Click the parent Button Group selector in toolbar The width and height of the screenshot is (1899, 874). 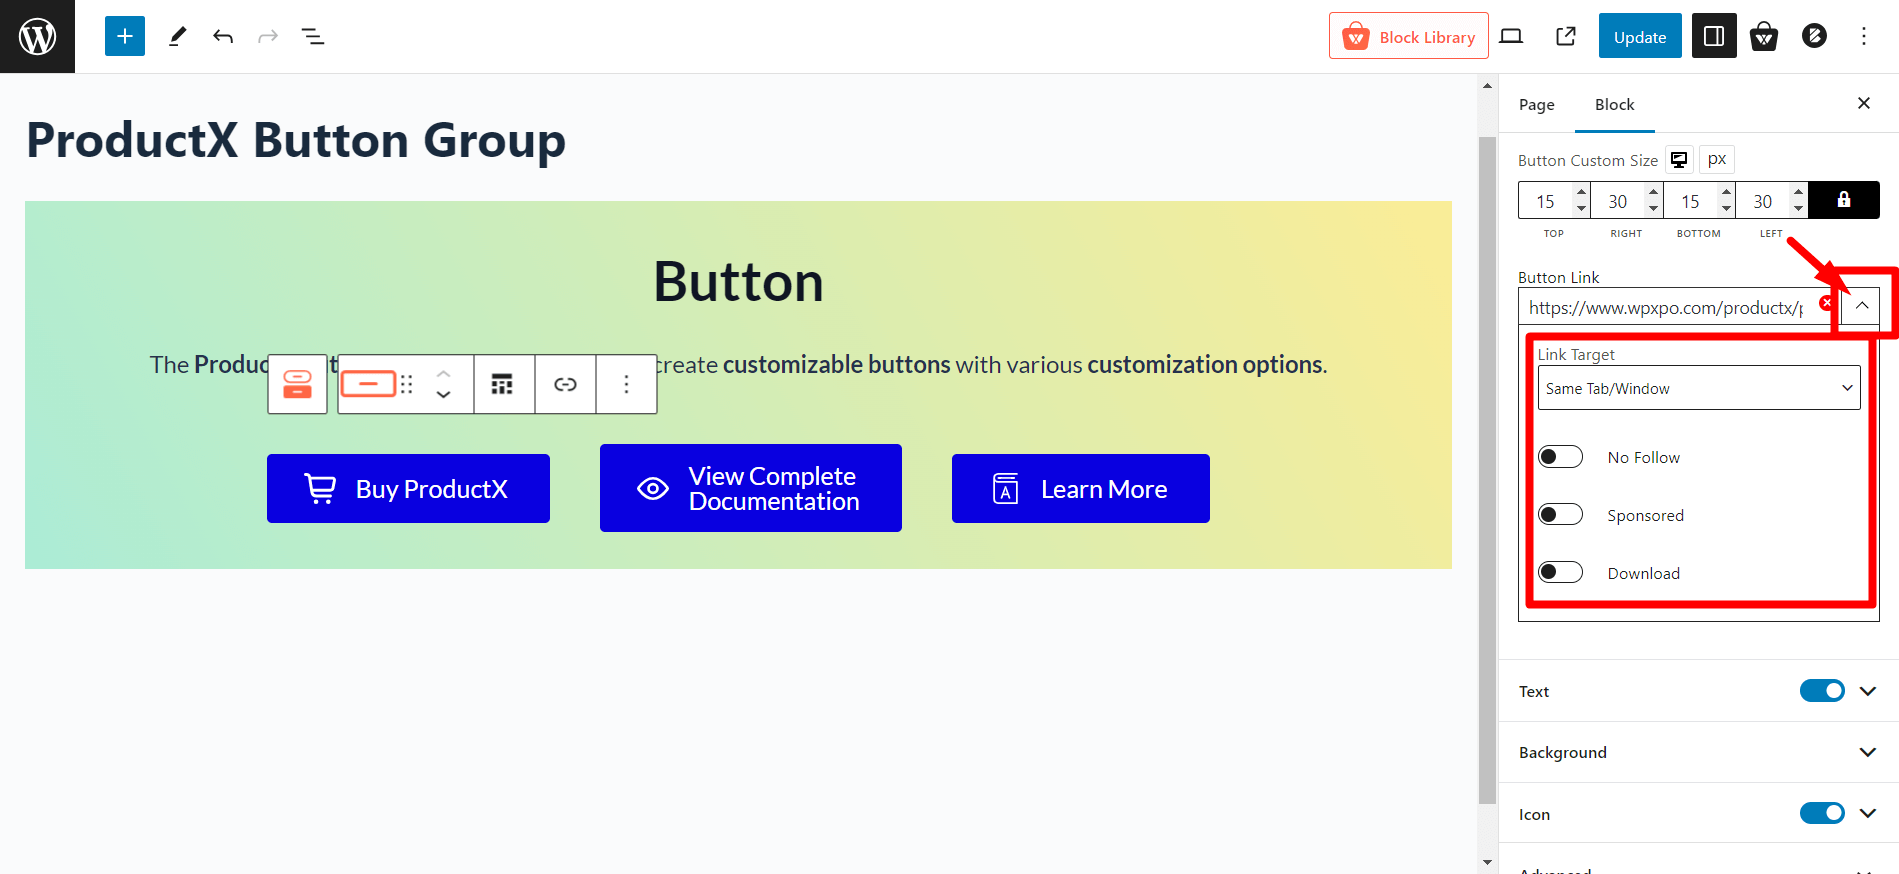pyautogui.click(x=297, y=384)
